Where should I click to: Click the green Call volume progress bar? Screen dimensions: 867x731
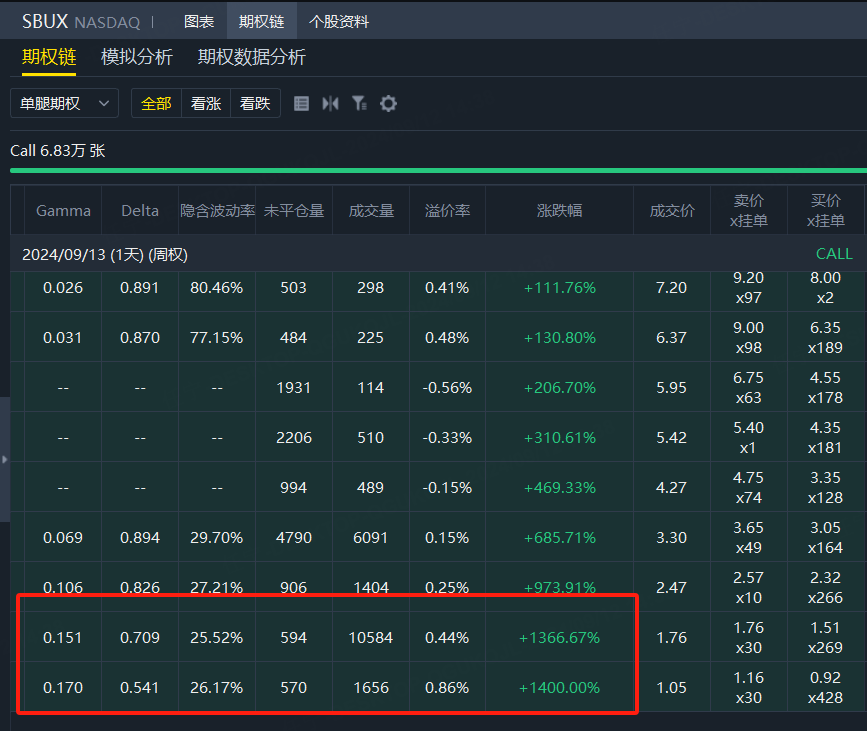click(438, 170)
